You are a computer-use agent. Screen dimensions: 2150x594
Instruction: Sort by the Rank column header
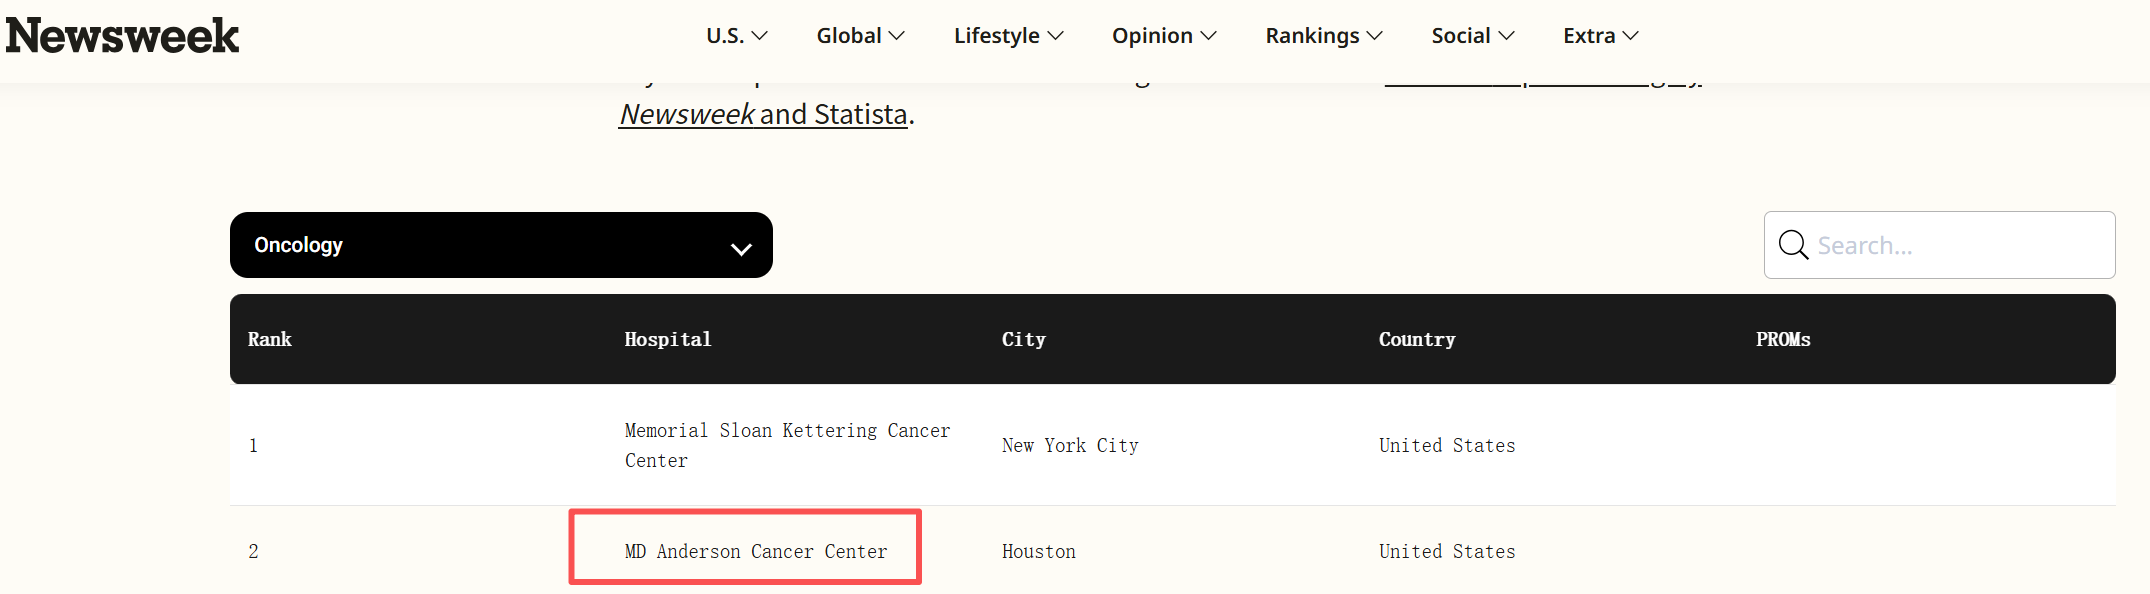[x=270, y=339]
